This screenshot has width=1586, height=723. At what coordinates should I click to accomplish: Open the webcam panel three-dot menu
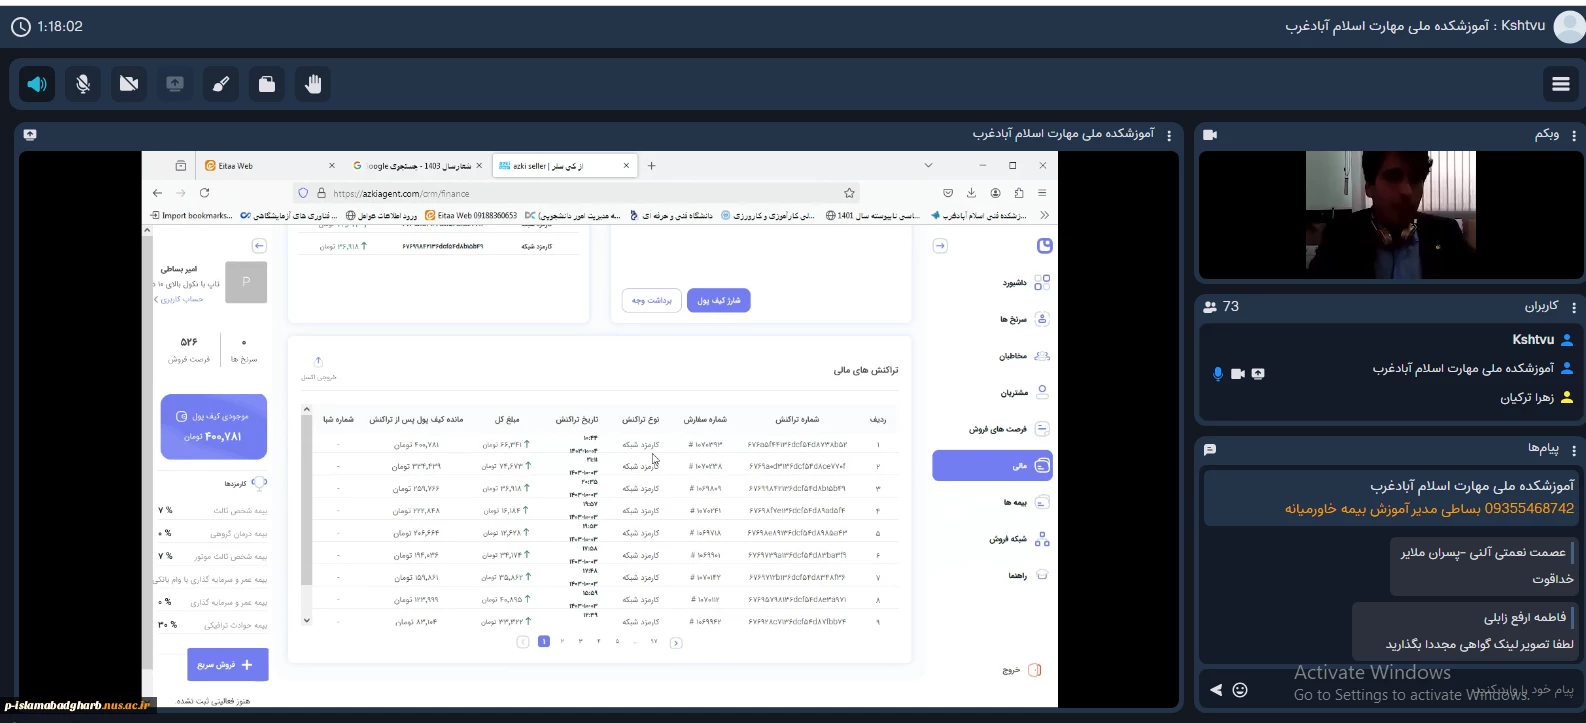[1574, 135]
